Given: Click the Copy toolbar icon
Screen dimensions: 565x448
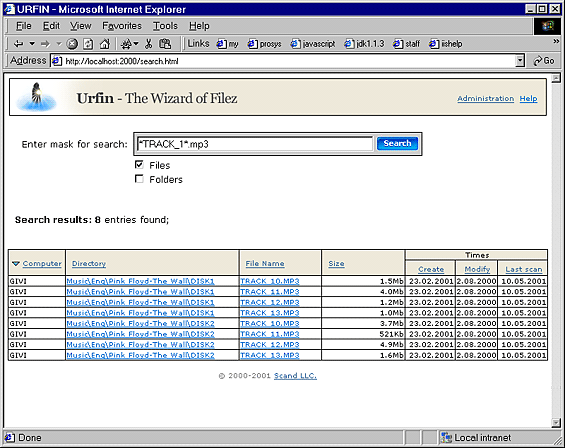Looking at the screenshot, I should point(165,44).
